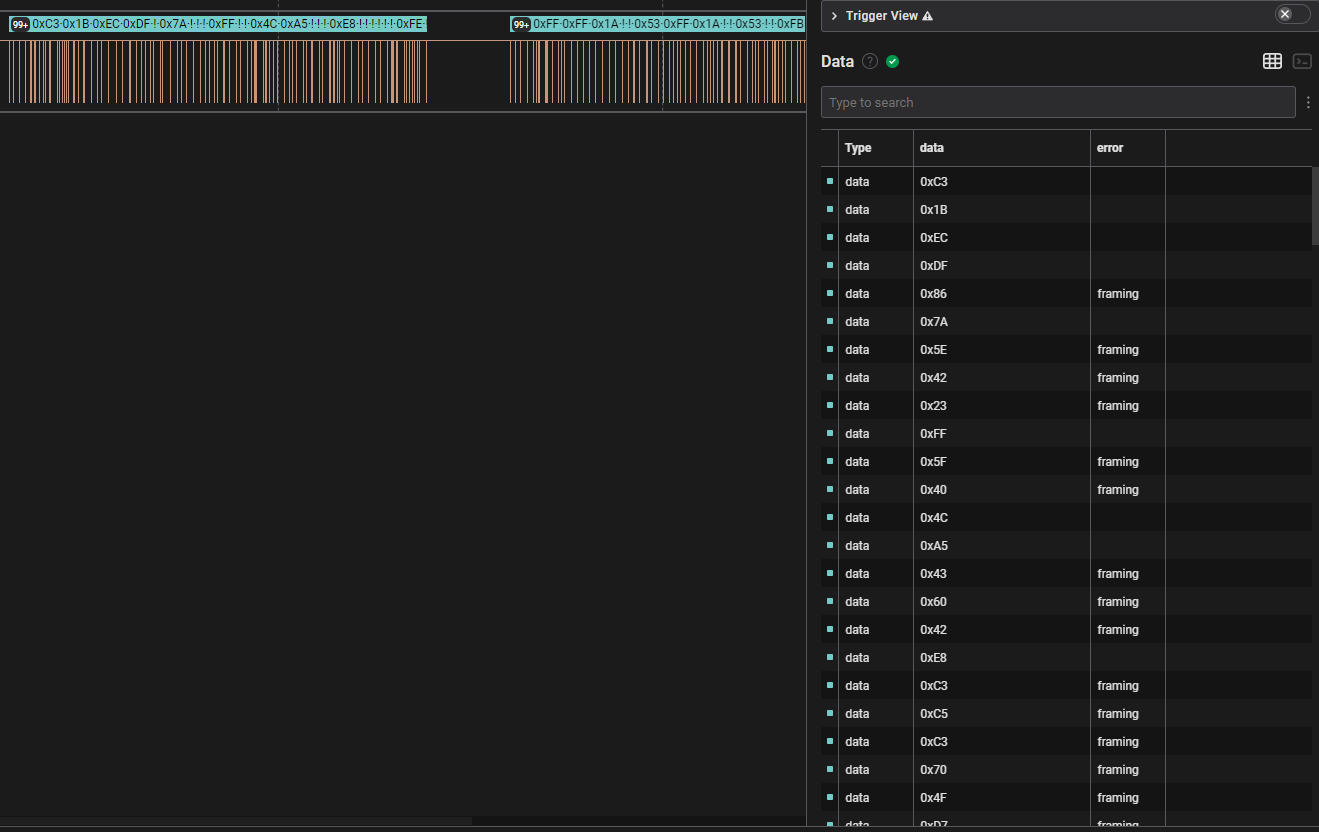Click the row marker square for 0x40
The width and height of the screenshot is (1319, 832).
point(830,489)
